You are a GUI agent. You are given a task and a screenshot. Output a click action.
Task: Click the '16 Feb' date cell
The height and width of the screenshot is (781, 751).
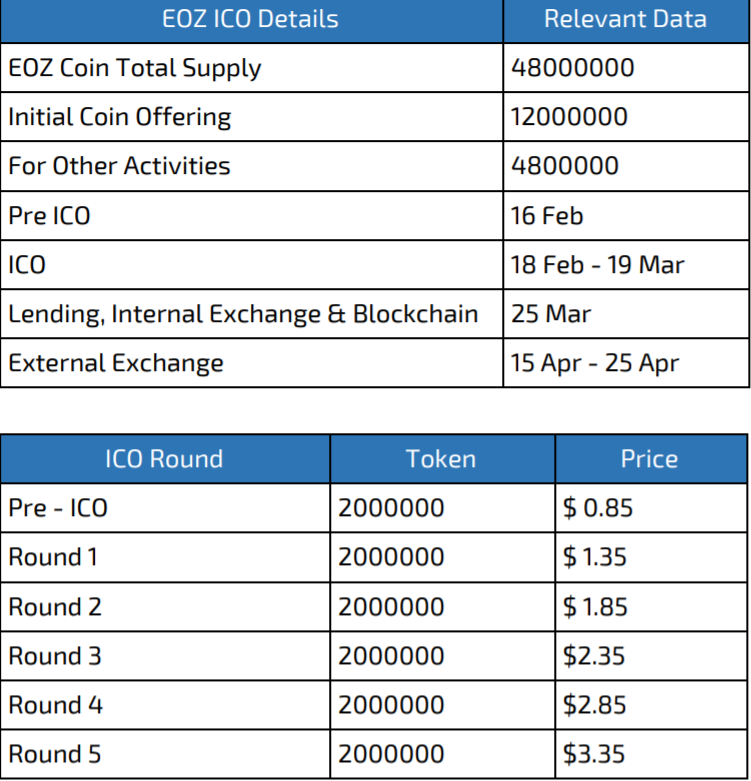tap(547, 215)
